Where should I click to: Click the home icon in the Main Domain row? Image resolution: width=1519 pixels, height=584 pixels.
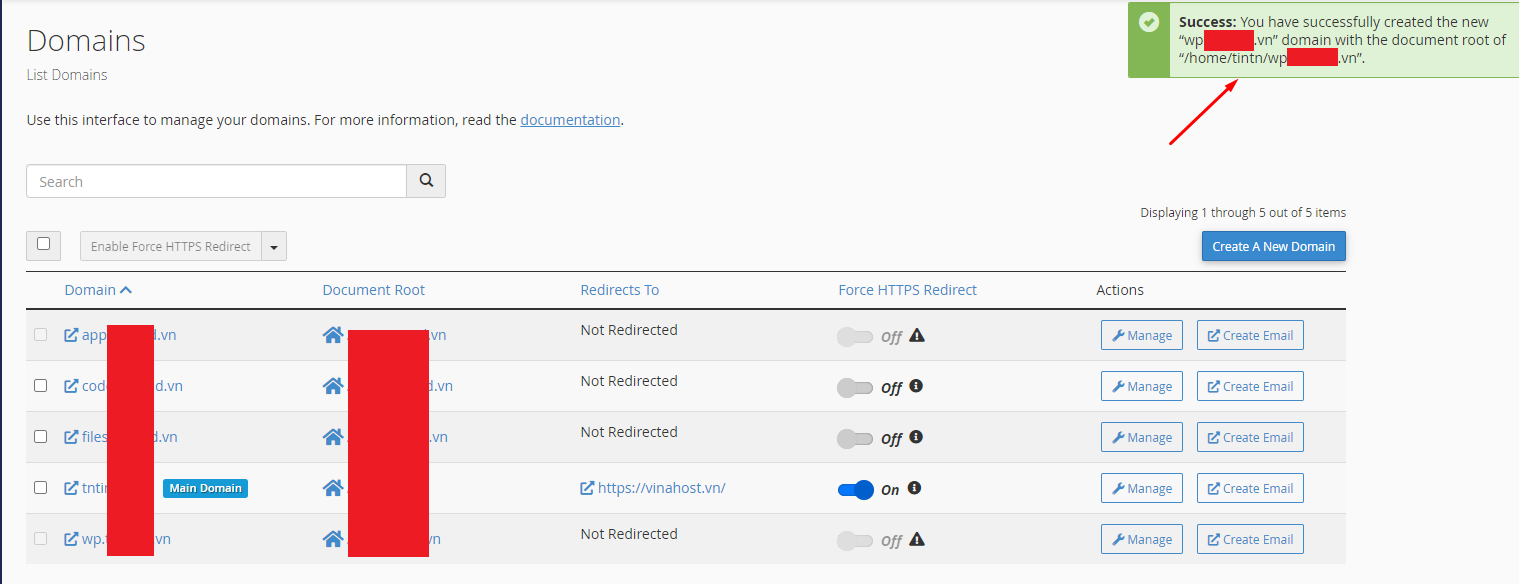pos(333,488)
